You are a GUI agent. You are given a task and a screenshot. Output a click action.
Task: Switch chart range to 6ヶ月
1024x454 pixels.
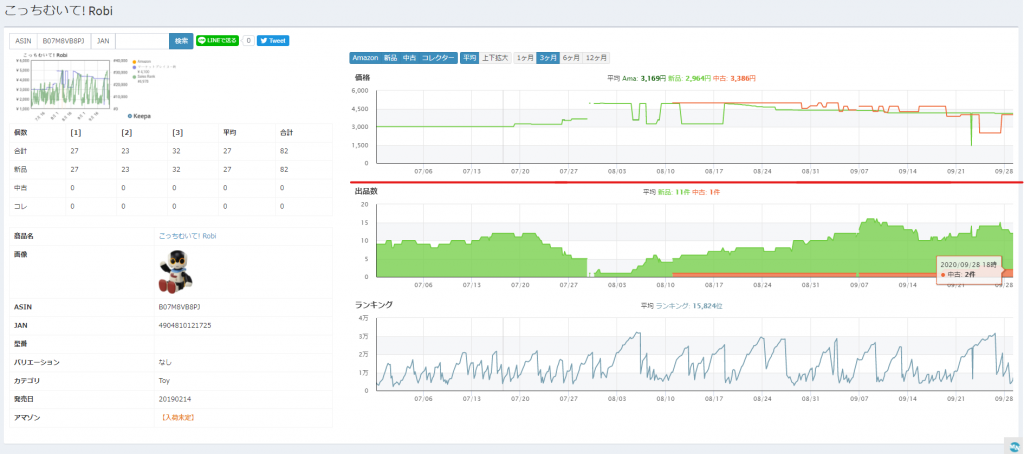click(571, 58)
